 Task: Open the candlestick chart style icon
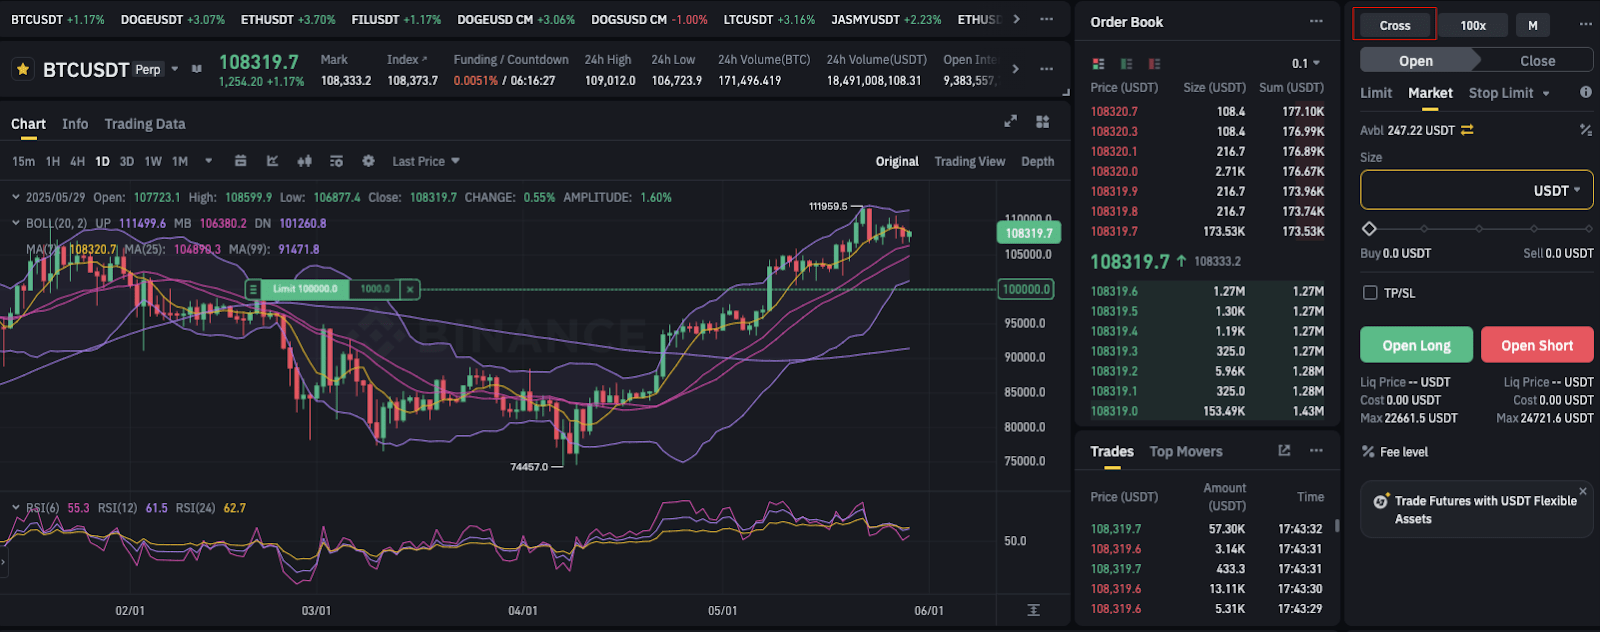click(305, 161)
